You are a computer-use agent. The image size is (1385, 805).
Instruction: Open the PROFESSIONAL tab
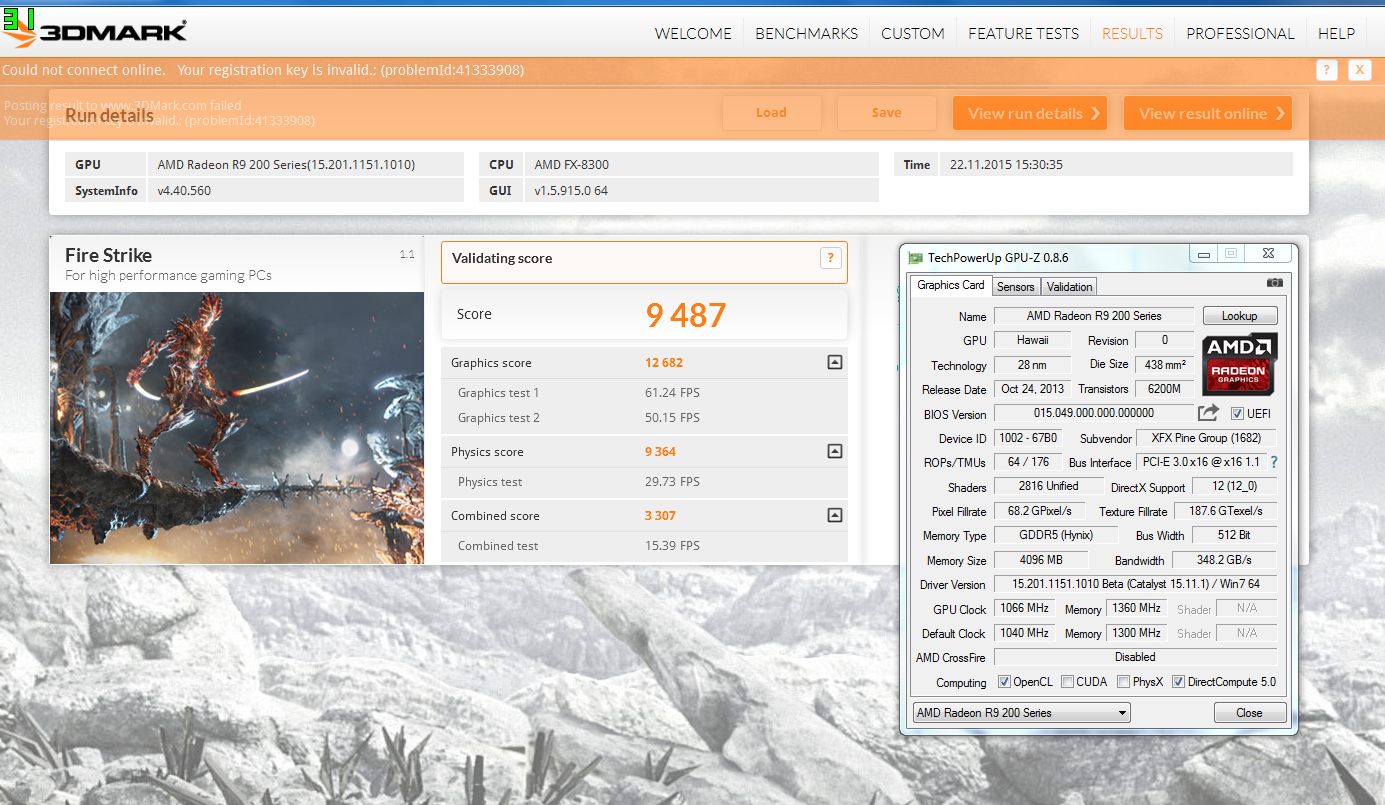pyautogui.click(x=1240, y=33)
